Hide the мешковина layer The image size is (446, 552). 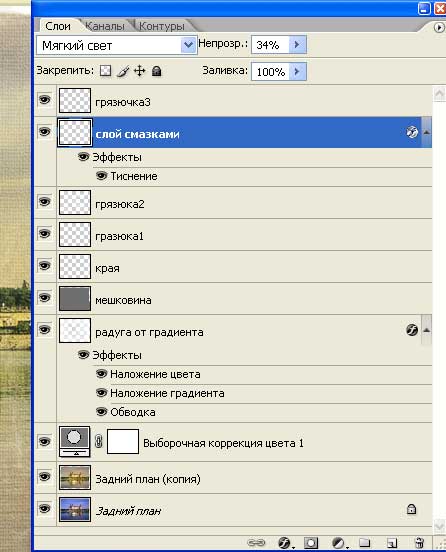tap(44, 298)
